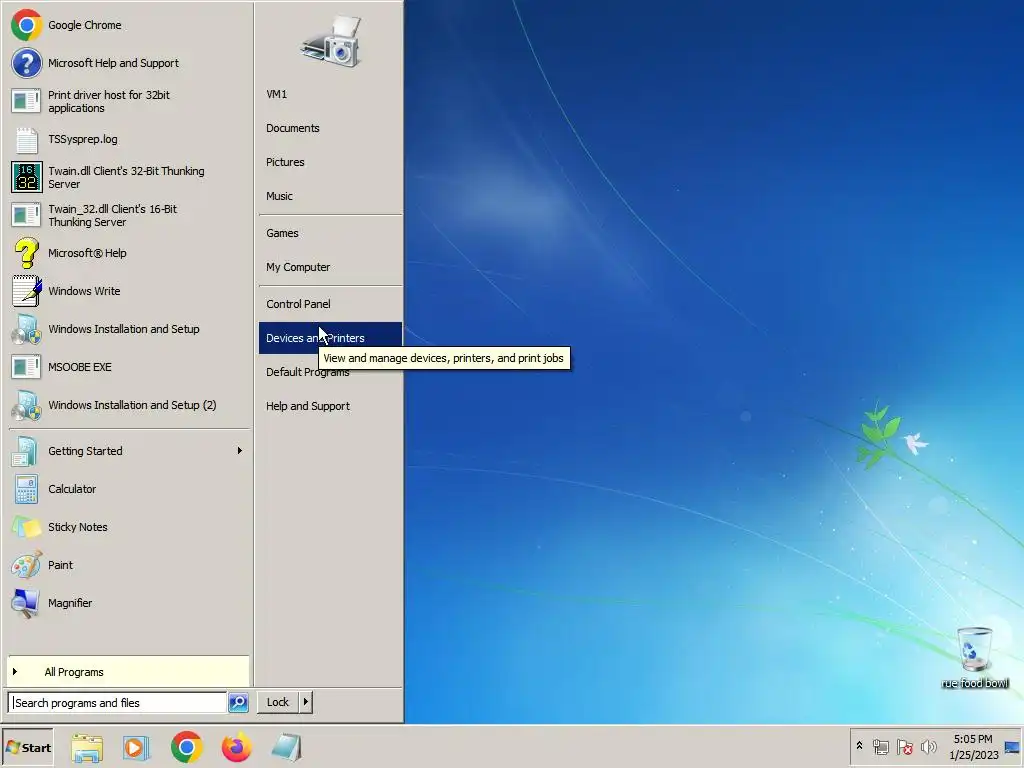Screen dimensions: 1024x768
Task: Expand the All Programs list
Action: click(129, 672)
